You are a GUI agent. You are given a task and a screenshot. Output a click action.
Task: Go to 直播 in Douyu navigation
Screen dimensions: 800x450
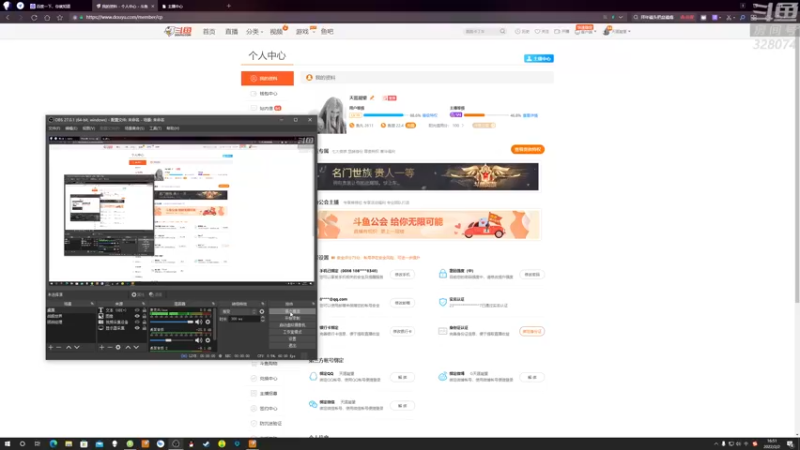tap(232, 32)
